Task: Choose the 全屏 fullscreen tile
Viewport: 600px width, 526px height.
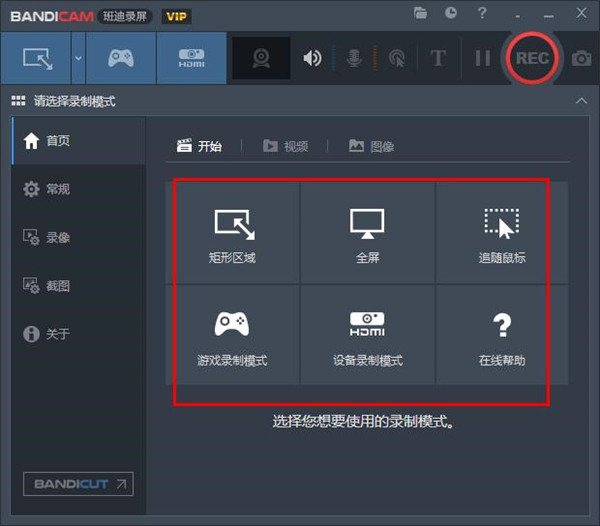Action: 367,233
